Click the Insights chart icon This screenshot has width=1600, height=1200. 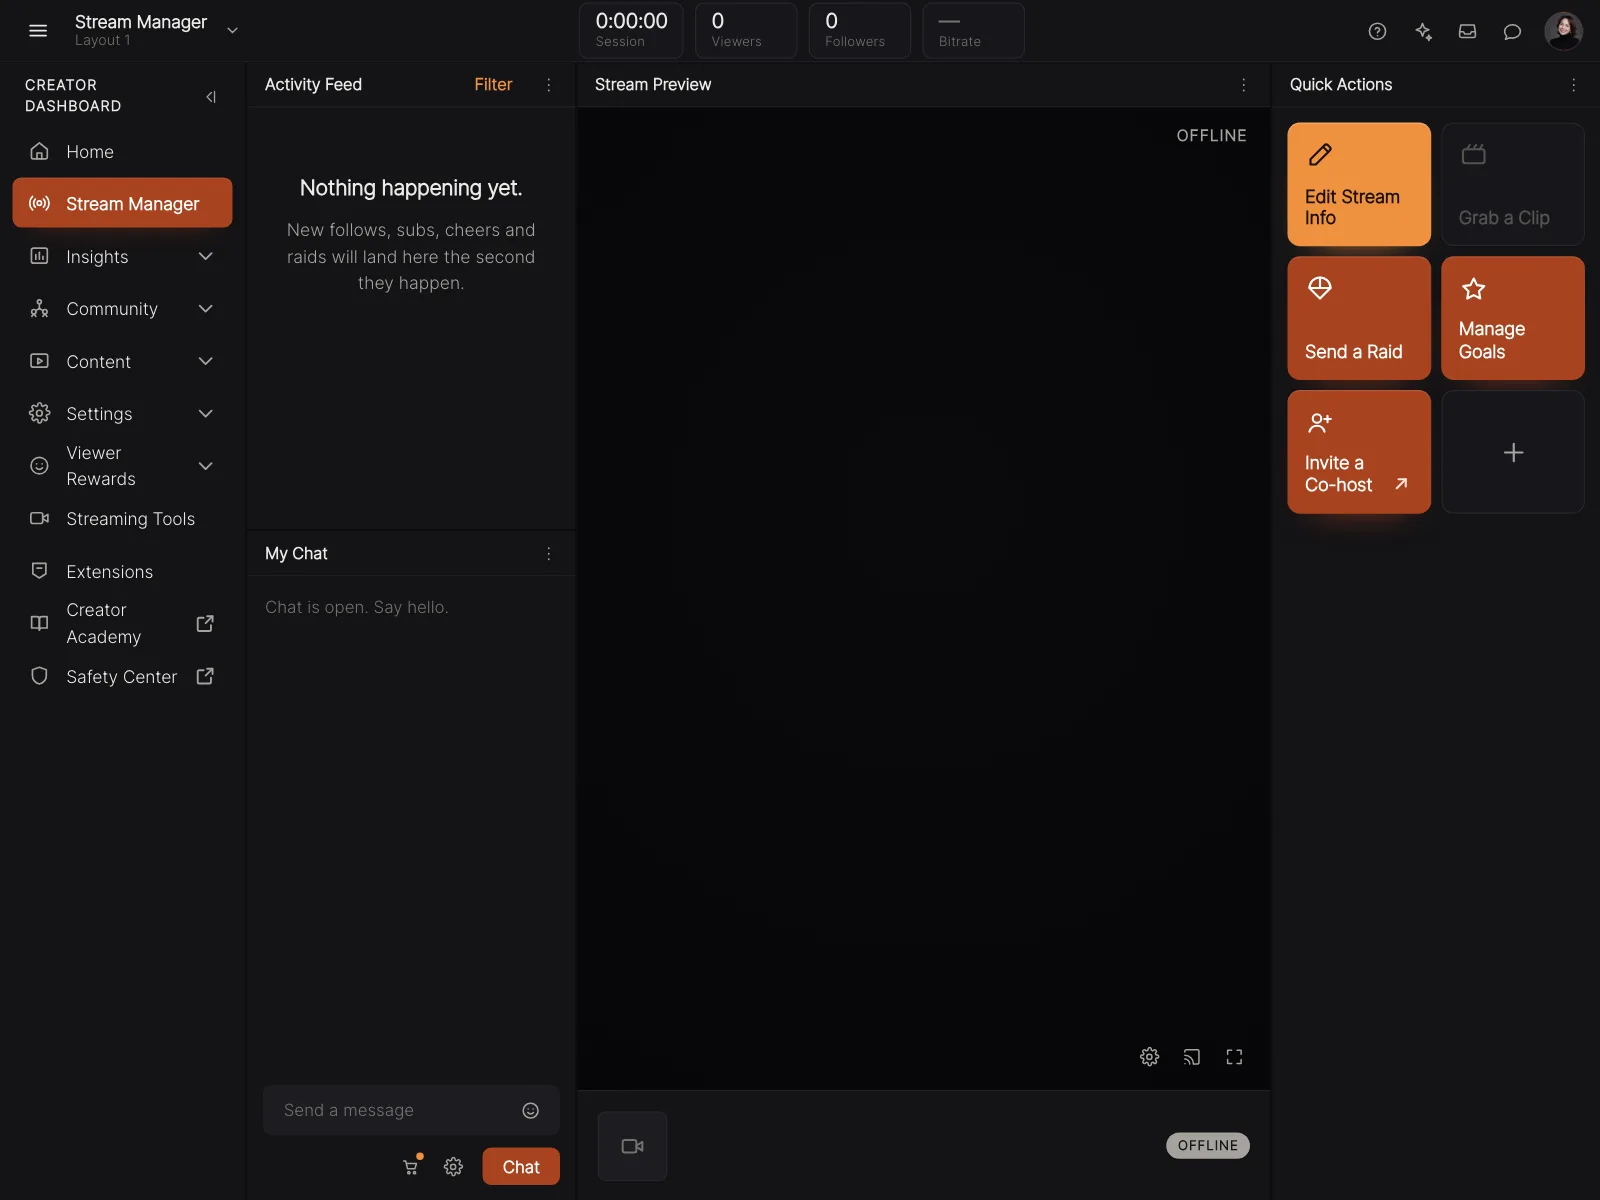coord(39,256)
